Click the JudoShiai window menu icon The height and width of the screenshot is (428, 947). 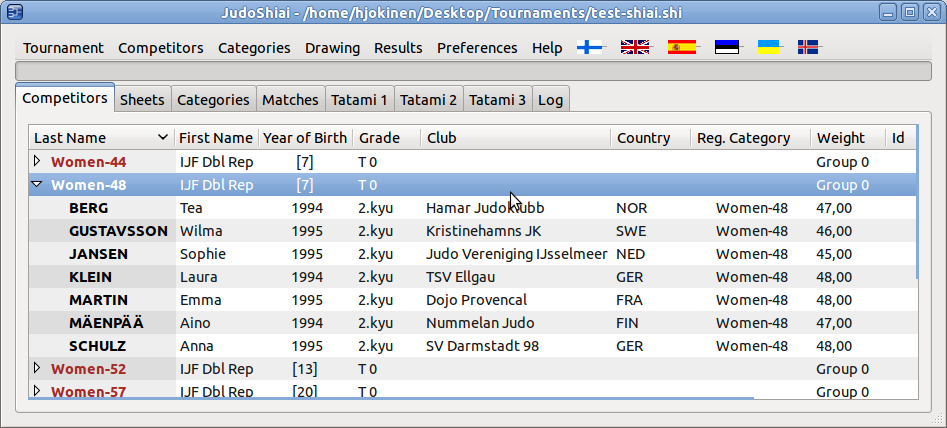14,13
